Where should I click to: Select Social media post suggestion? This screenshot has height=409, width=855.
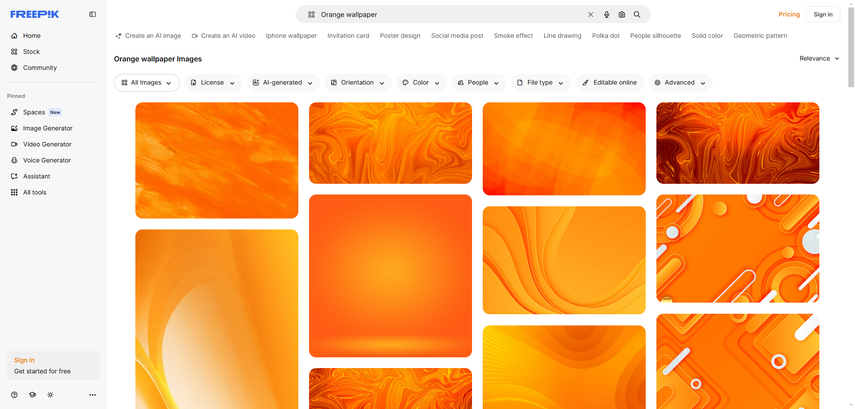pos(457,35)
